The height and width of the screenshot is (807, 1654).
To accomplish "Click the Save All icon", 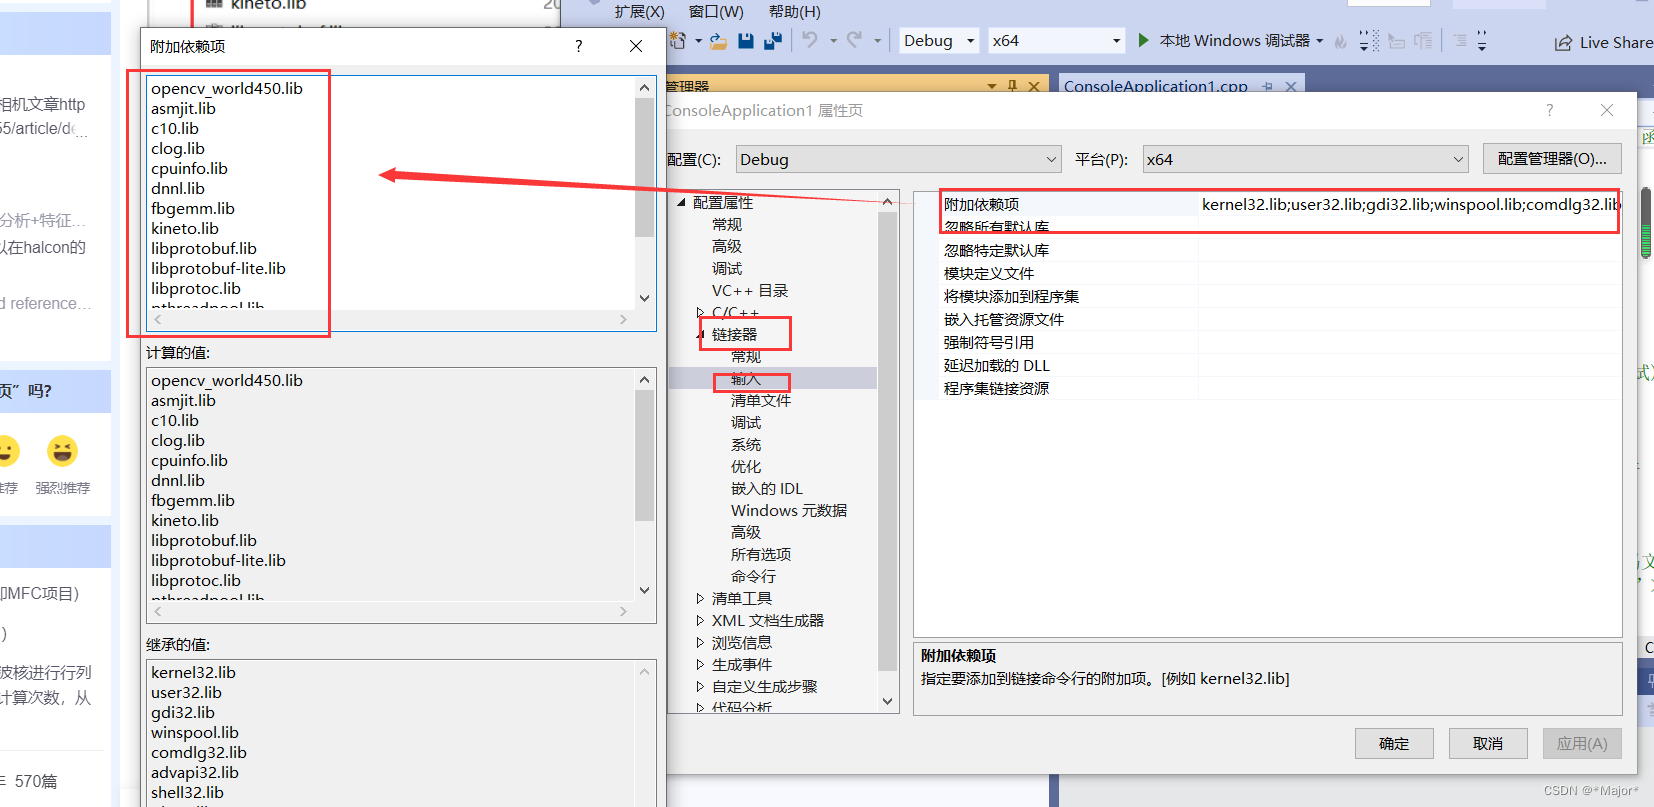I will coord(772,40).
